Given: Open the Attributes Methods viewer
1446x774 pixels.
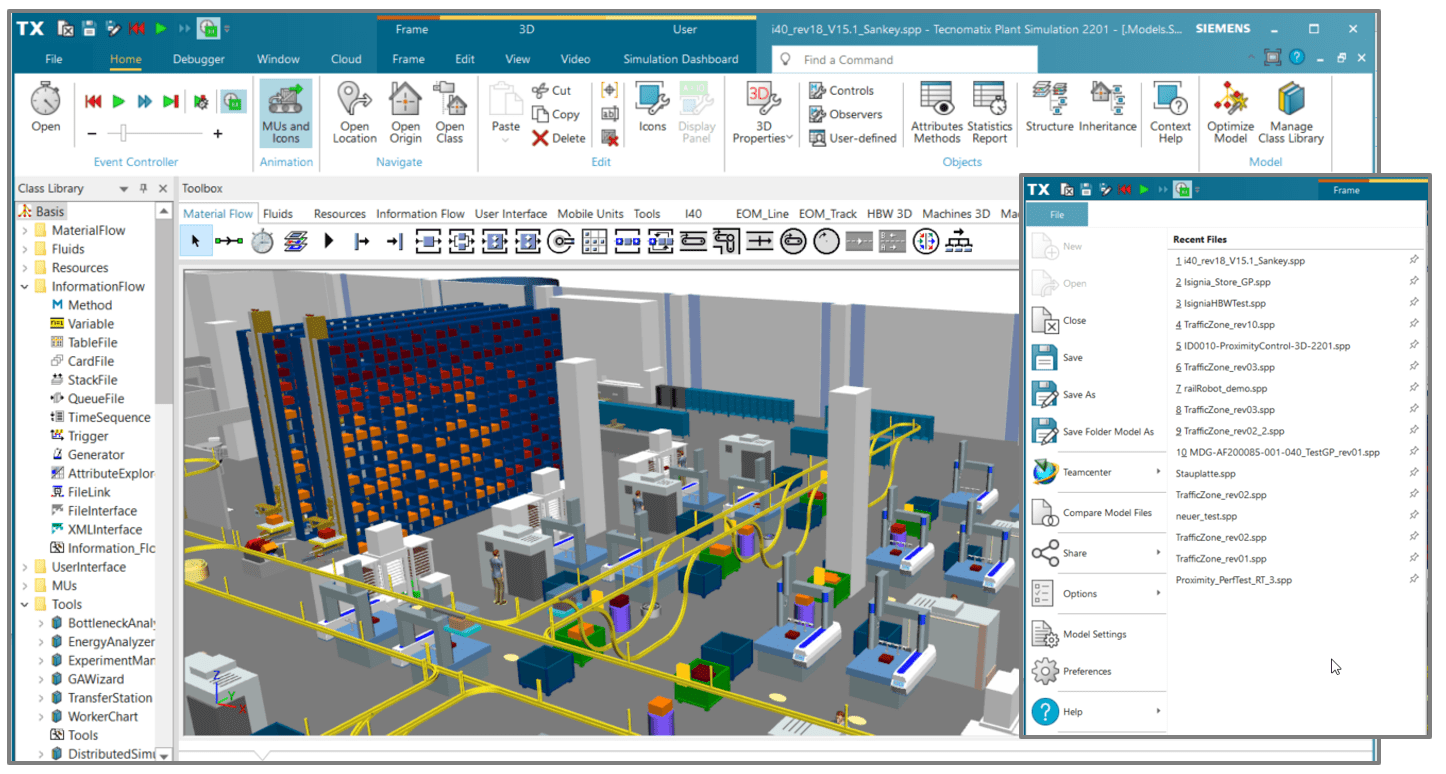Looking at the screenshot, I should pos(936,112).
